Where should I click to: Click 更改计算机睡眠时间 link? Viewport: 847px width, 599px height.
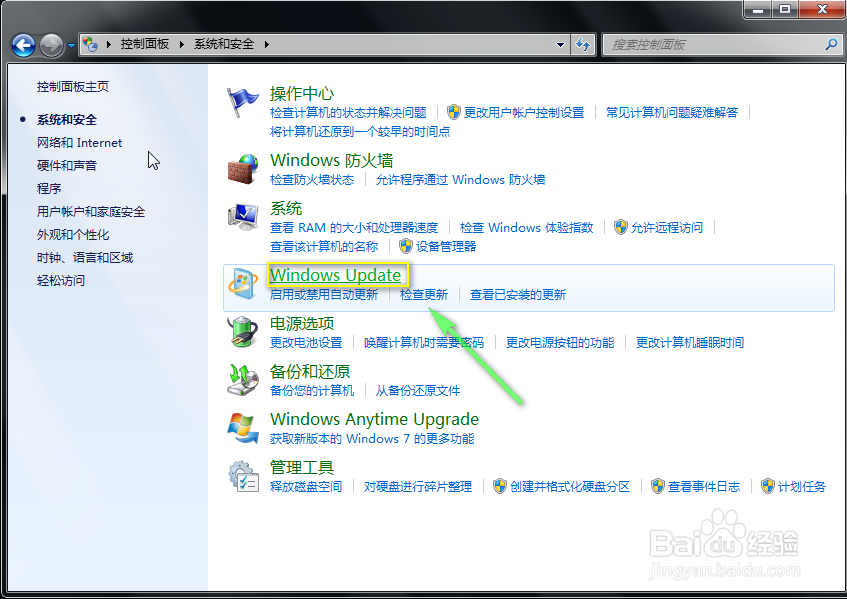click(x=690, y=342)
